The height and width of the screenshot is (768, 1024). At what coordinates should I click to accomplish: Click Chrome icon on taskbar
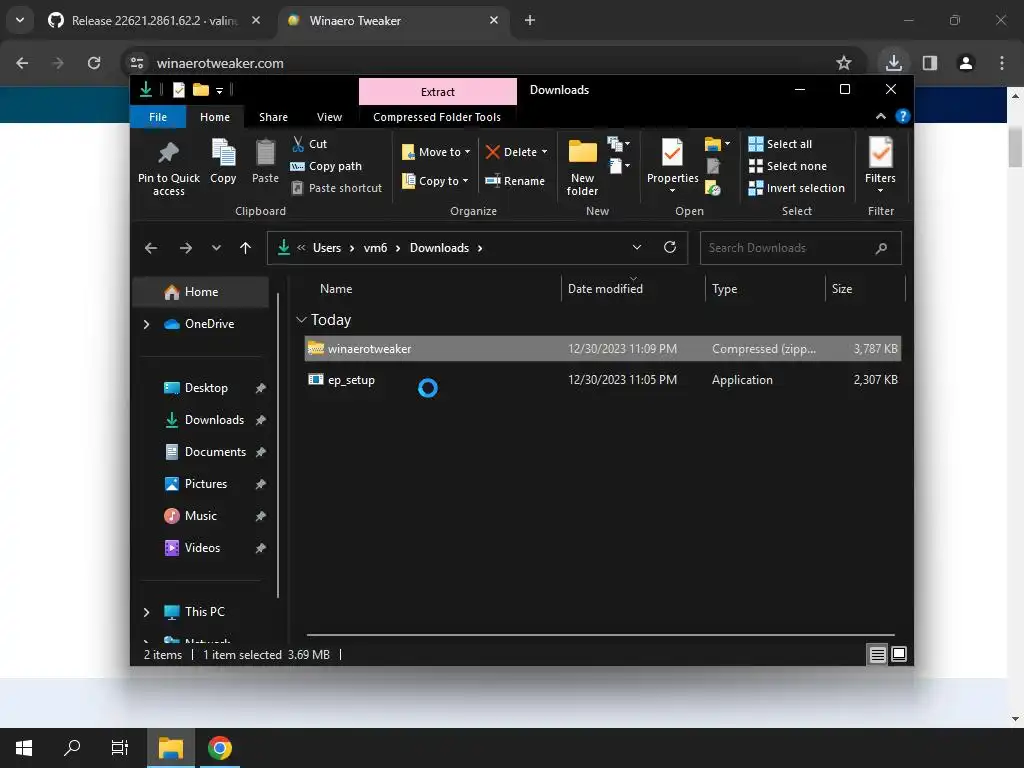coord(219,748)
